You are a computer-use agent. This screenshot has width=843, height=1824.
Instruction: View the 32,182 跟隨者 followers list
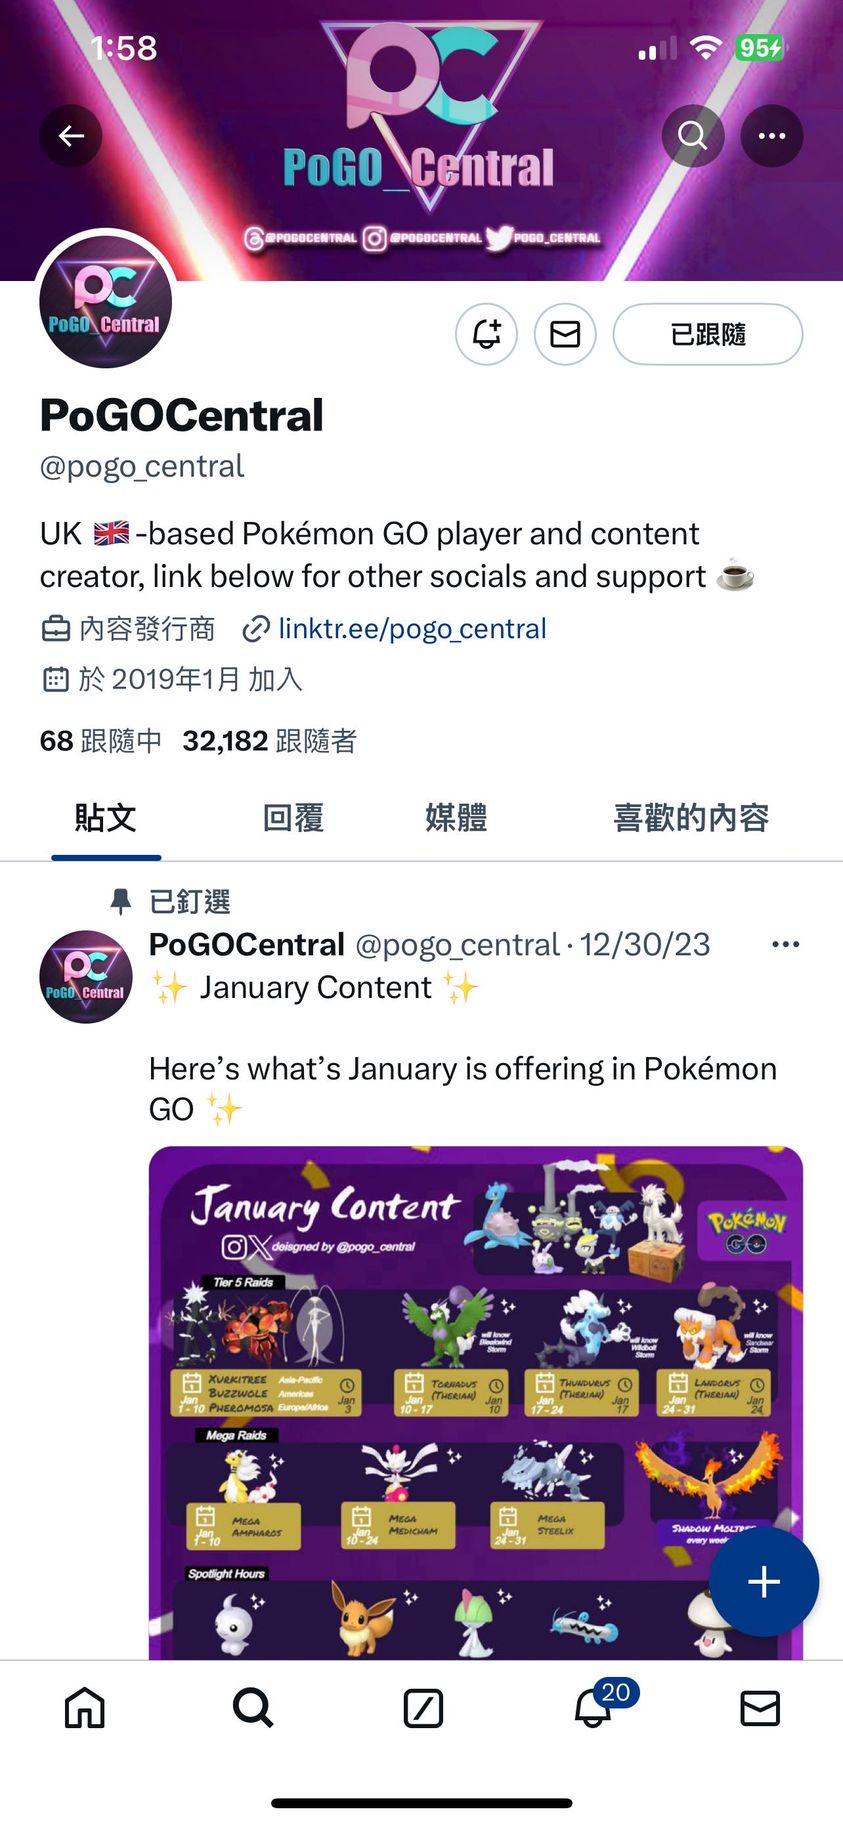point(269,741)
